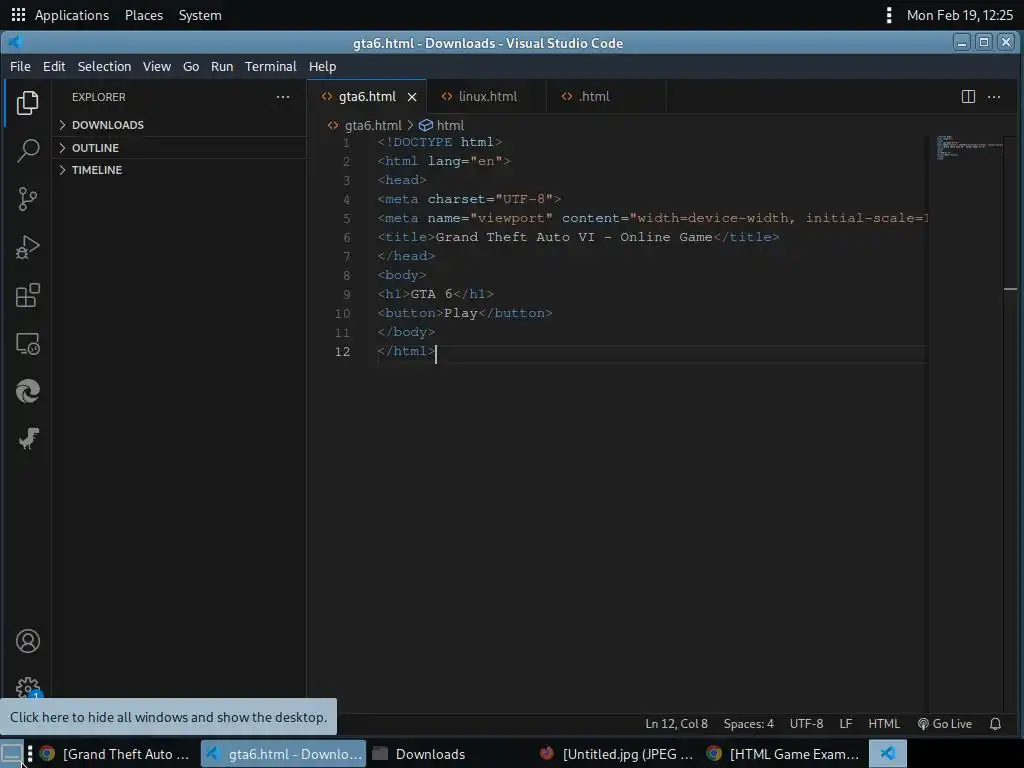The image size is (1024, 768).
Task: Open the Source Control view
Action: [27, 199]
